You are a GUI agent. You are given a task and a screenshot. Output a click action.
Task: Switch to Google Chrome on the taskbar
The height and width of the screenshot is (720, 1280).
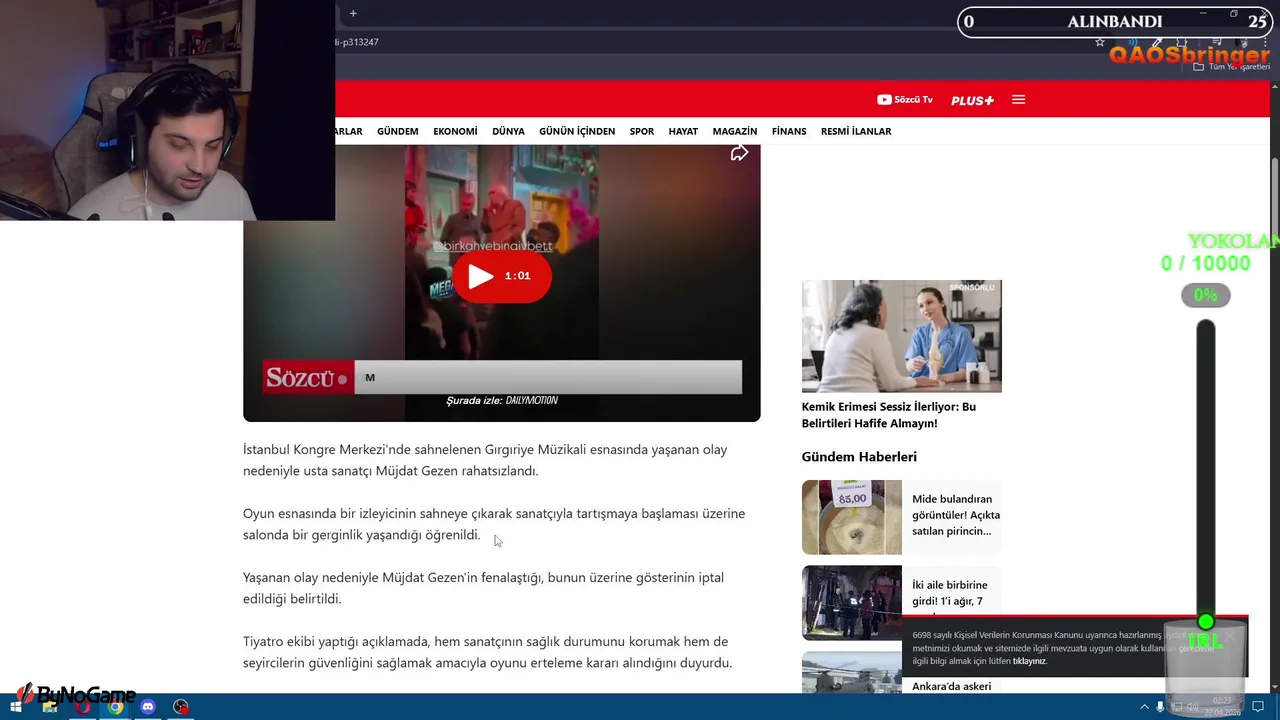pyautogui.click(x=116, y=707)
